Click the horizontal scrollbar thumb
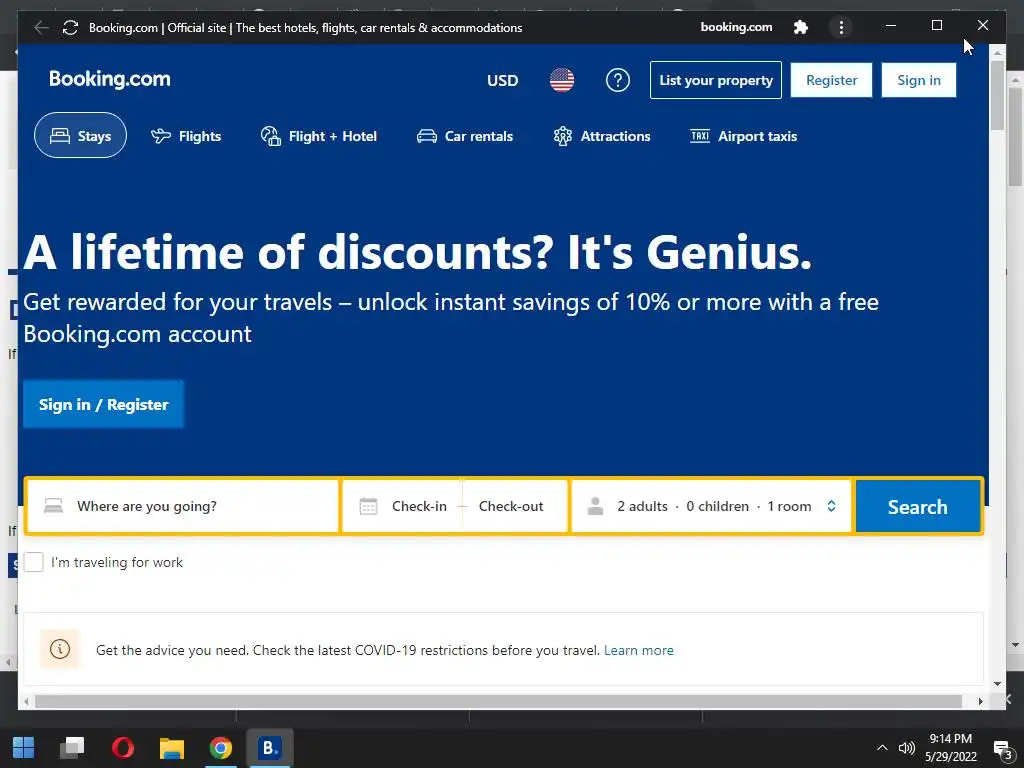 [498, 701]
